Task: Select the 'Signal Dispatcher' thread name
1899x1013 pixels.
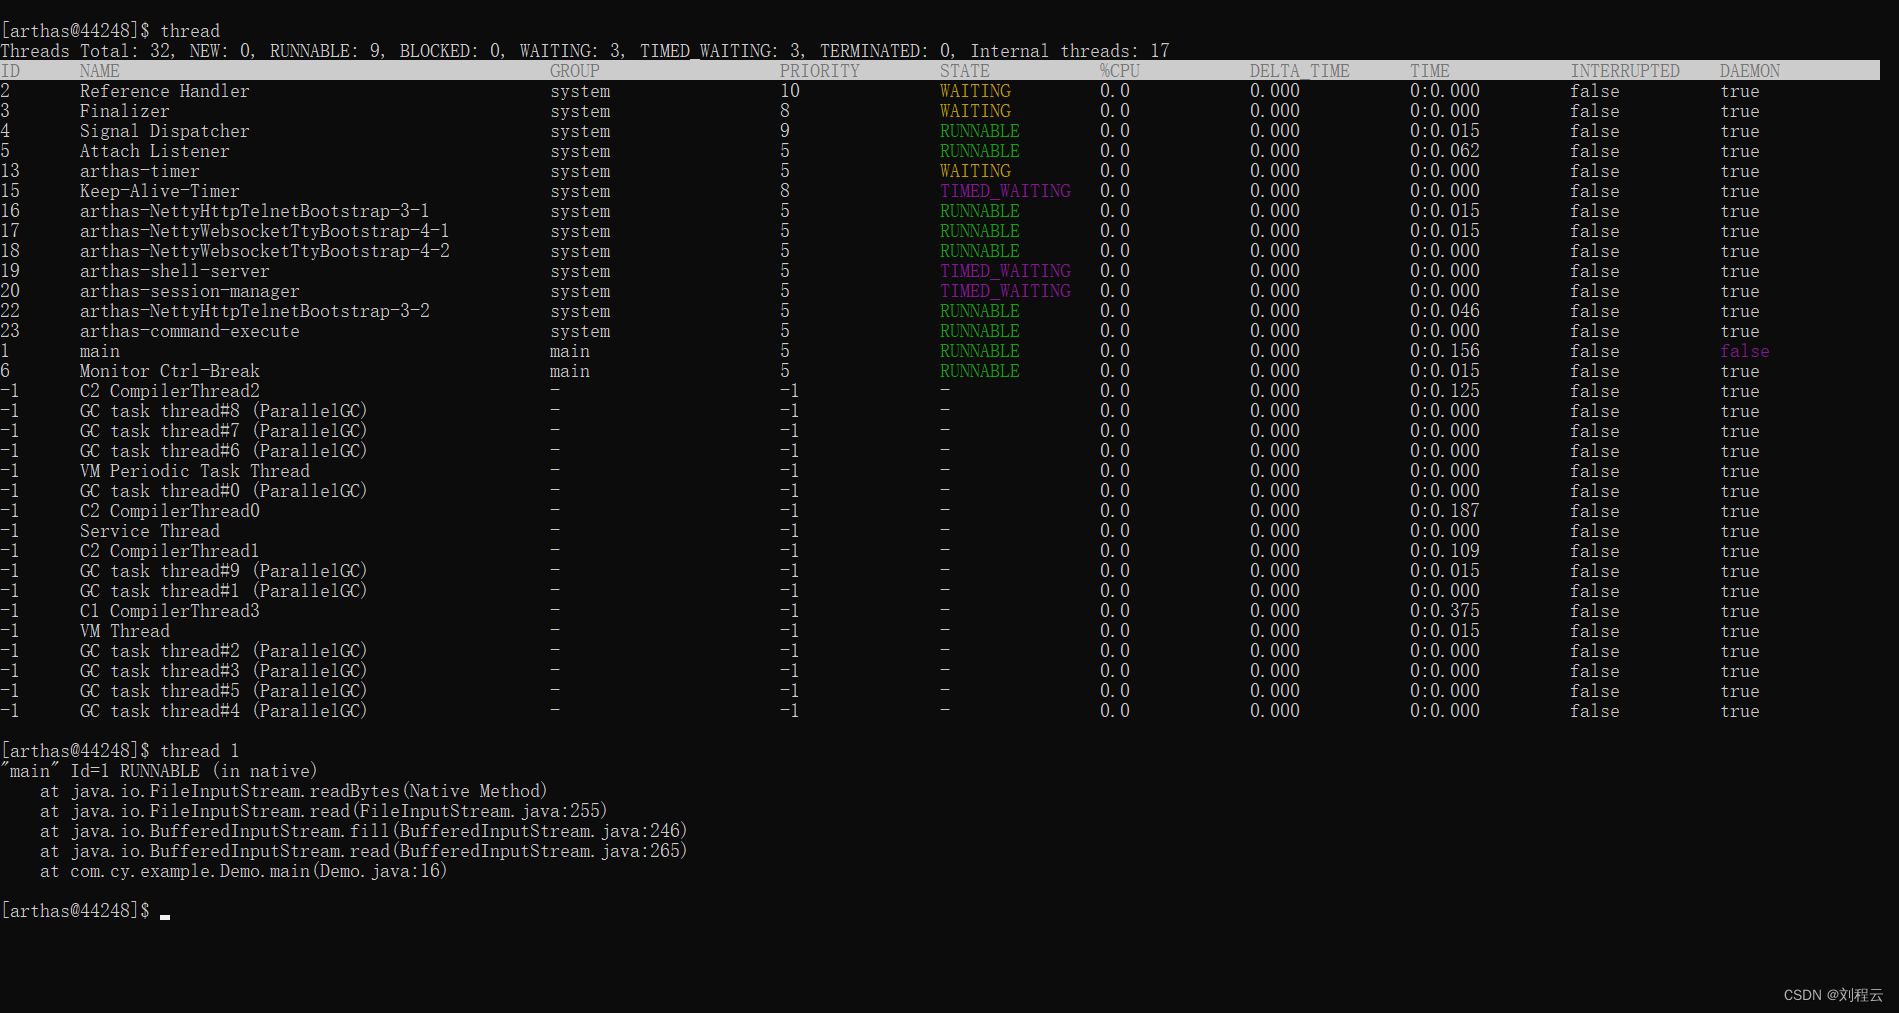Action: tap(165, 131)
